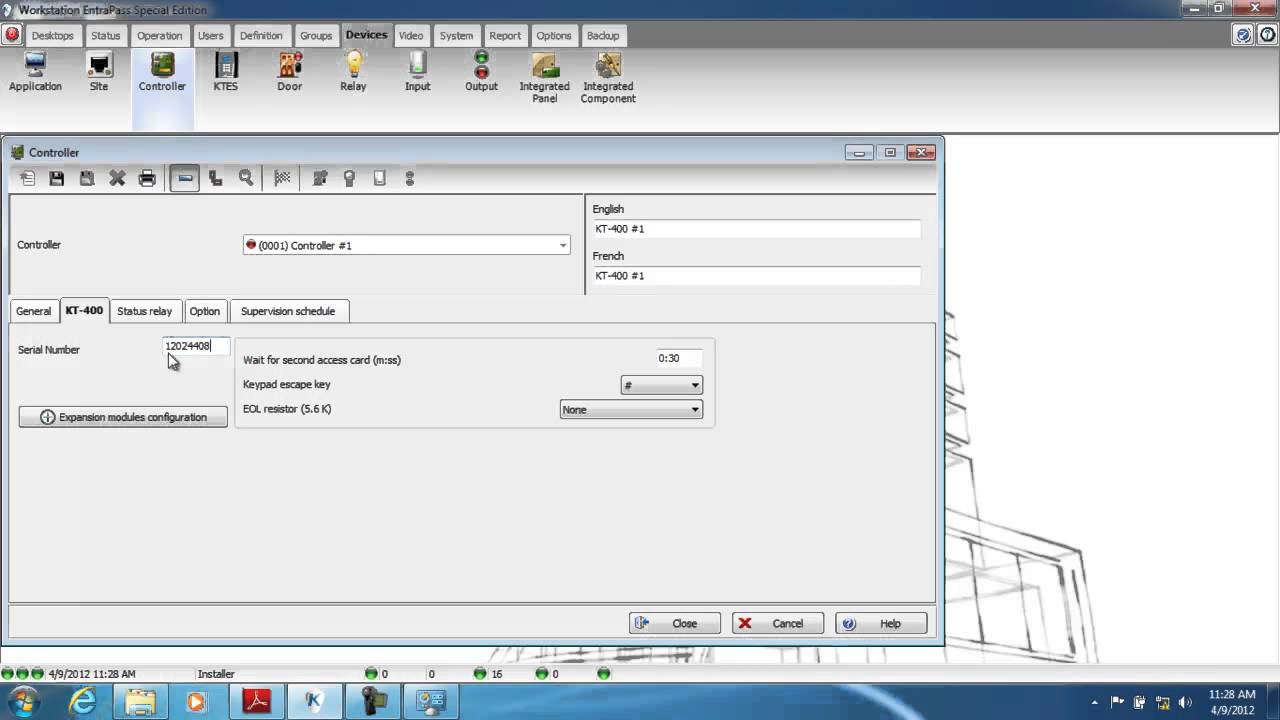Open the Door device icon
Viewport: 1280px width, 720px height.
tap(290, 72)
